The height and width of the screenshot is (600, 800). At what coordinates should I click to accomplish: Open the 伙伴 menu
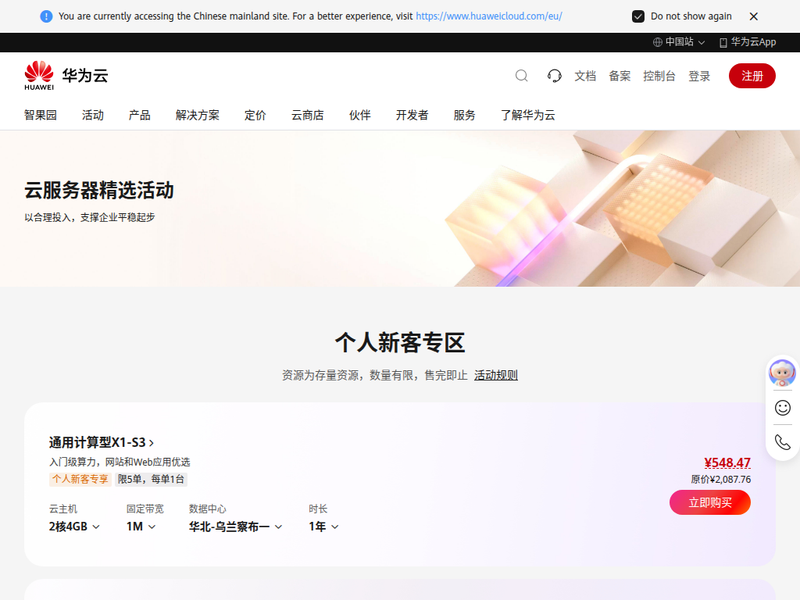coord(360,115)
